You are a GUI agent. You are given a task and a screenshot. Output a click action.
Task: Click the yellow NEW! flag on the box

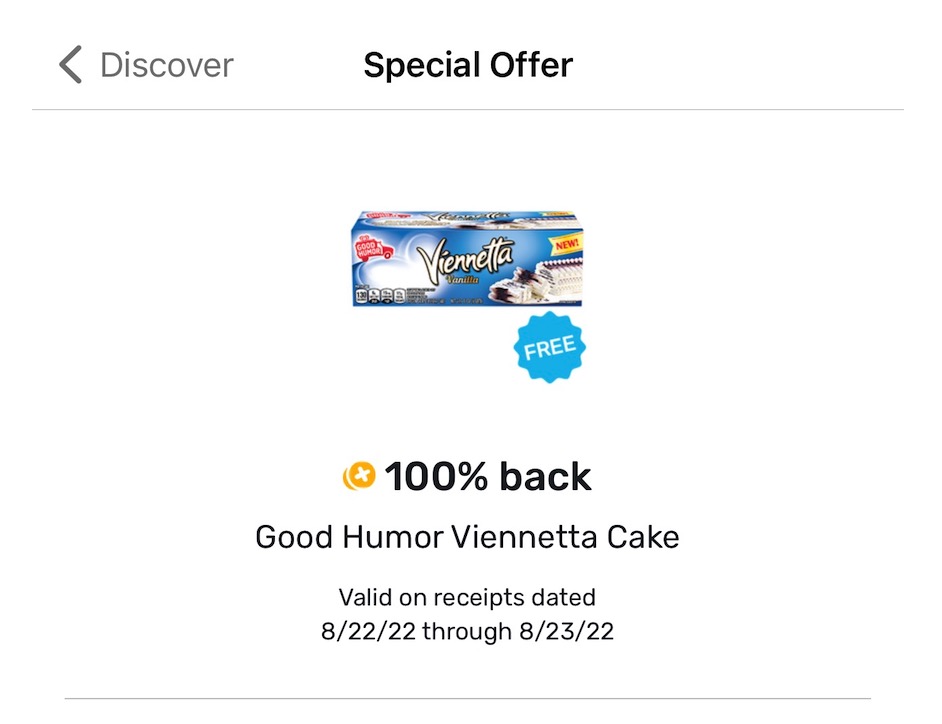click(564, 243)
